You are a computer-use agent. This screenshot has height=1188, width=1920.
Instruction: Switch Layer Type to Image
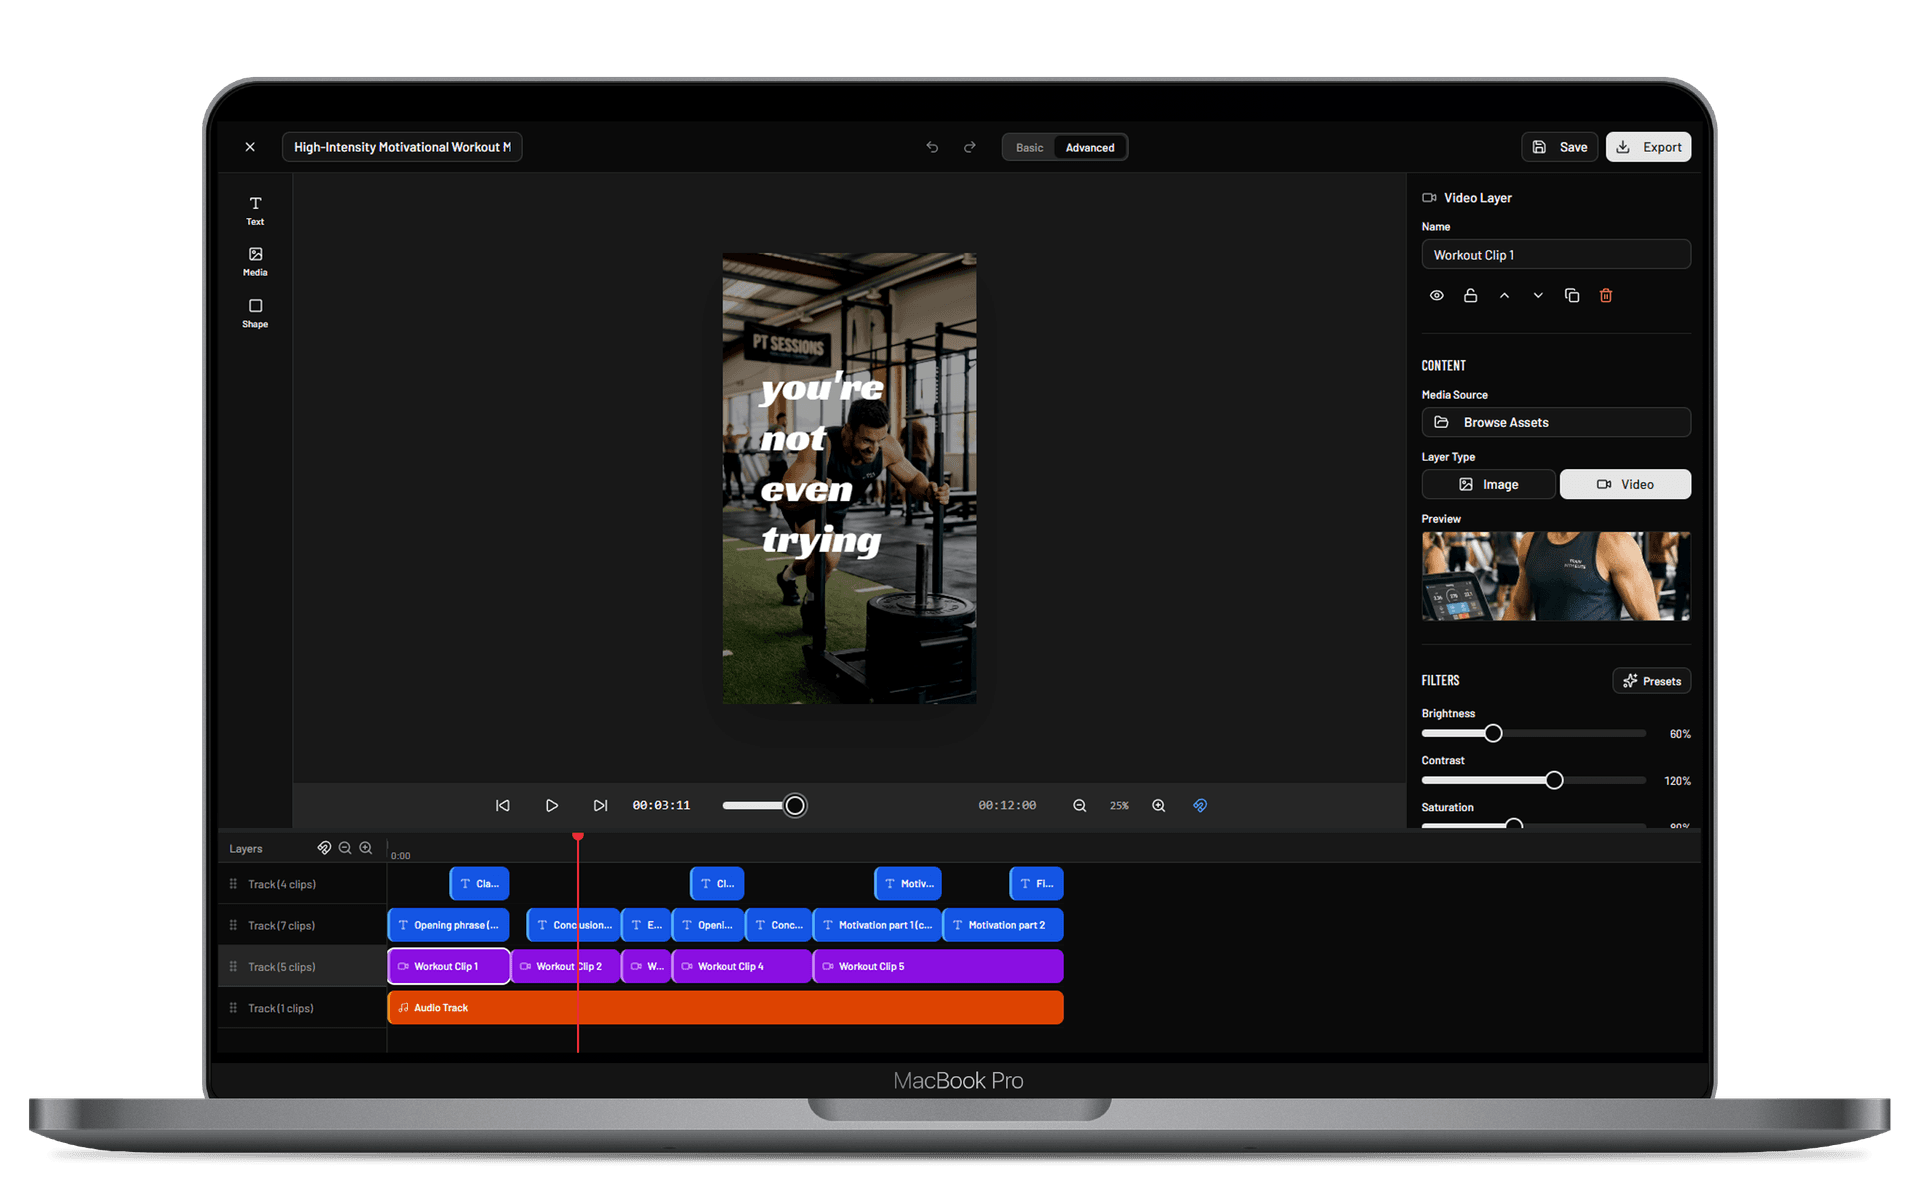click(1488, 484)
